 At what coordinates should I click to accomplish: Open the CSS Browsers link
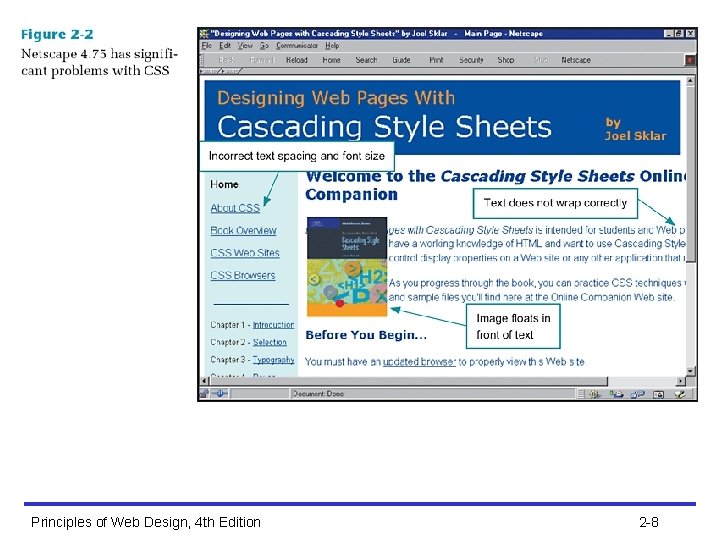243,276
